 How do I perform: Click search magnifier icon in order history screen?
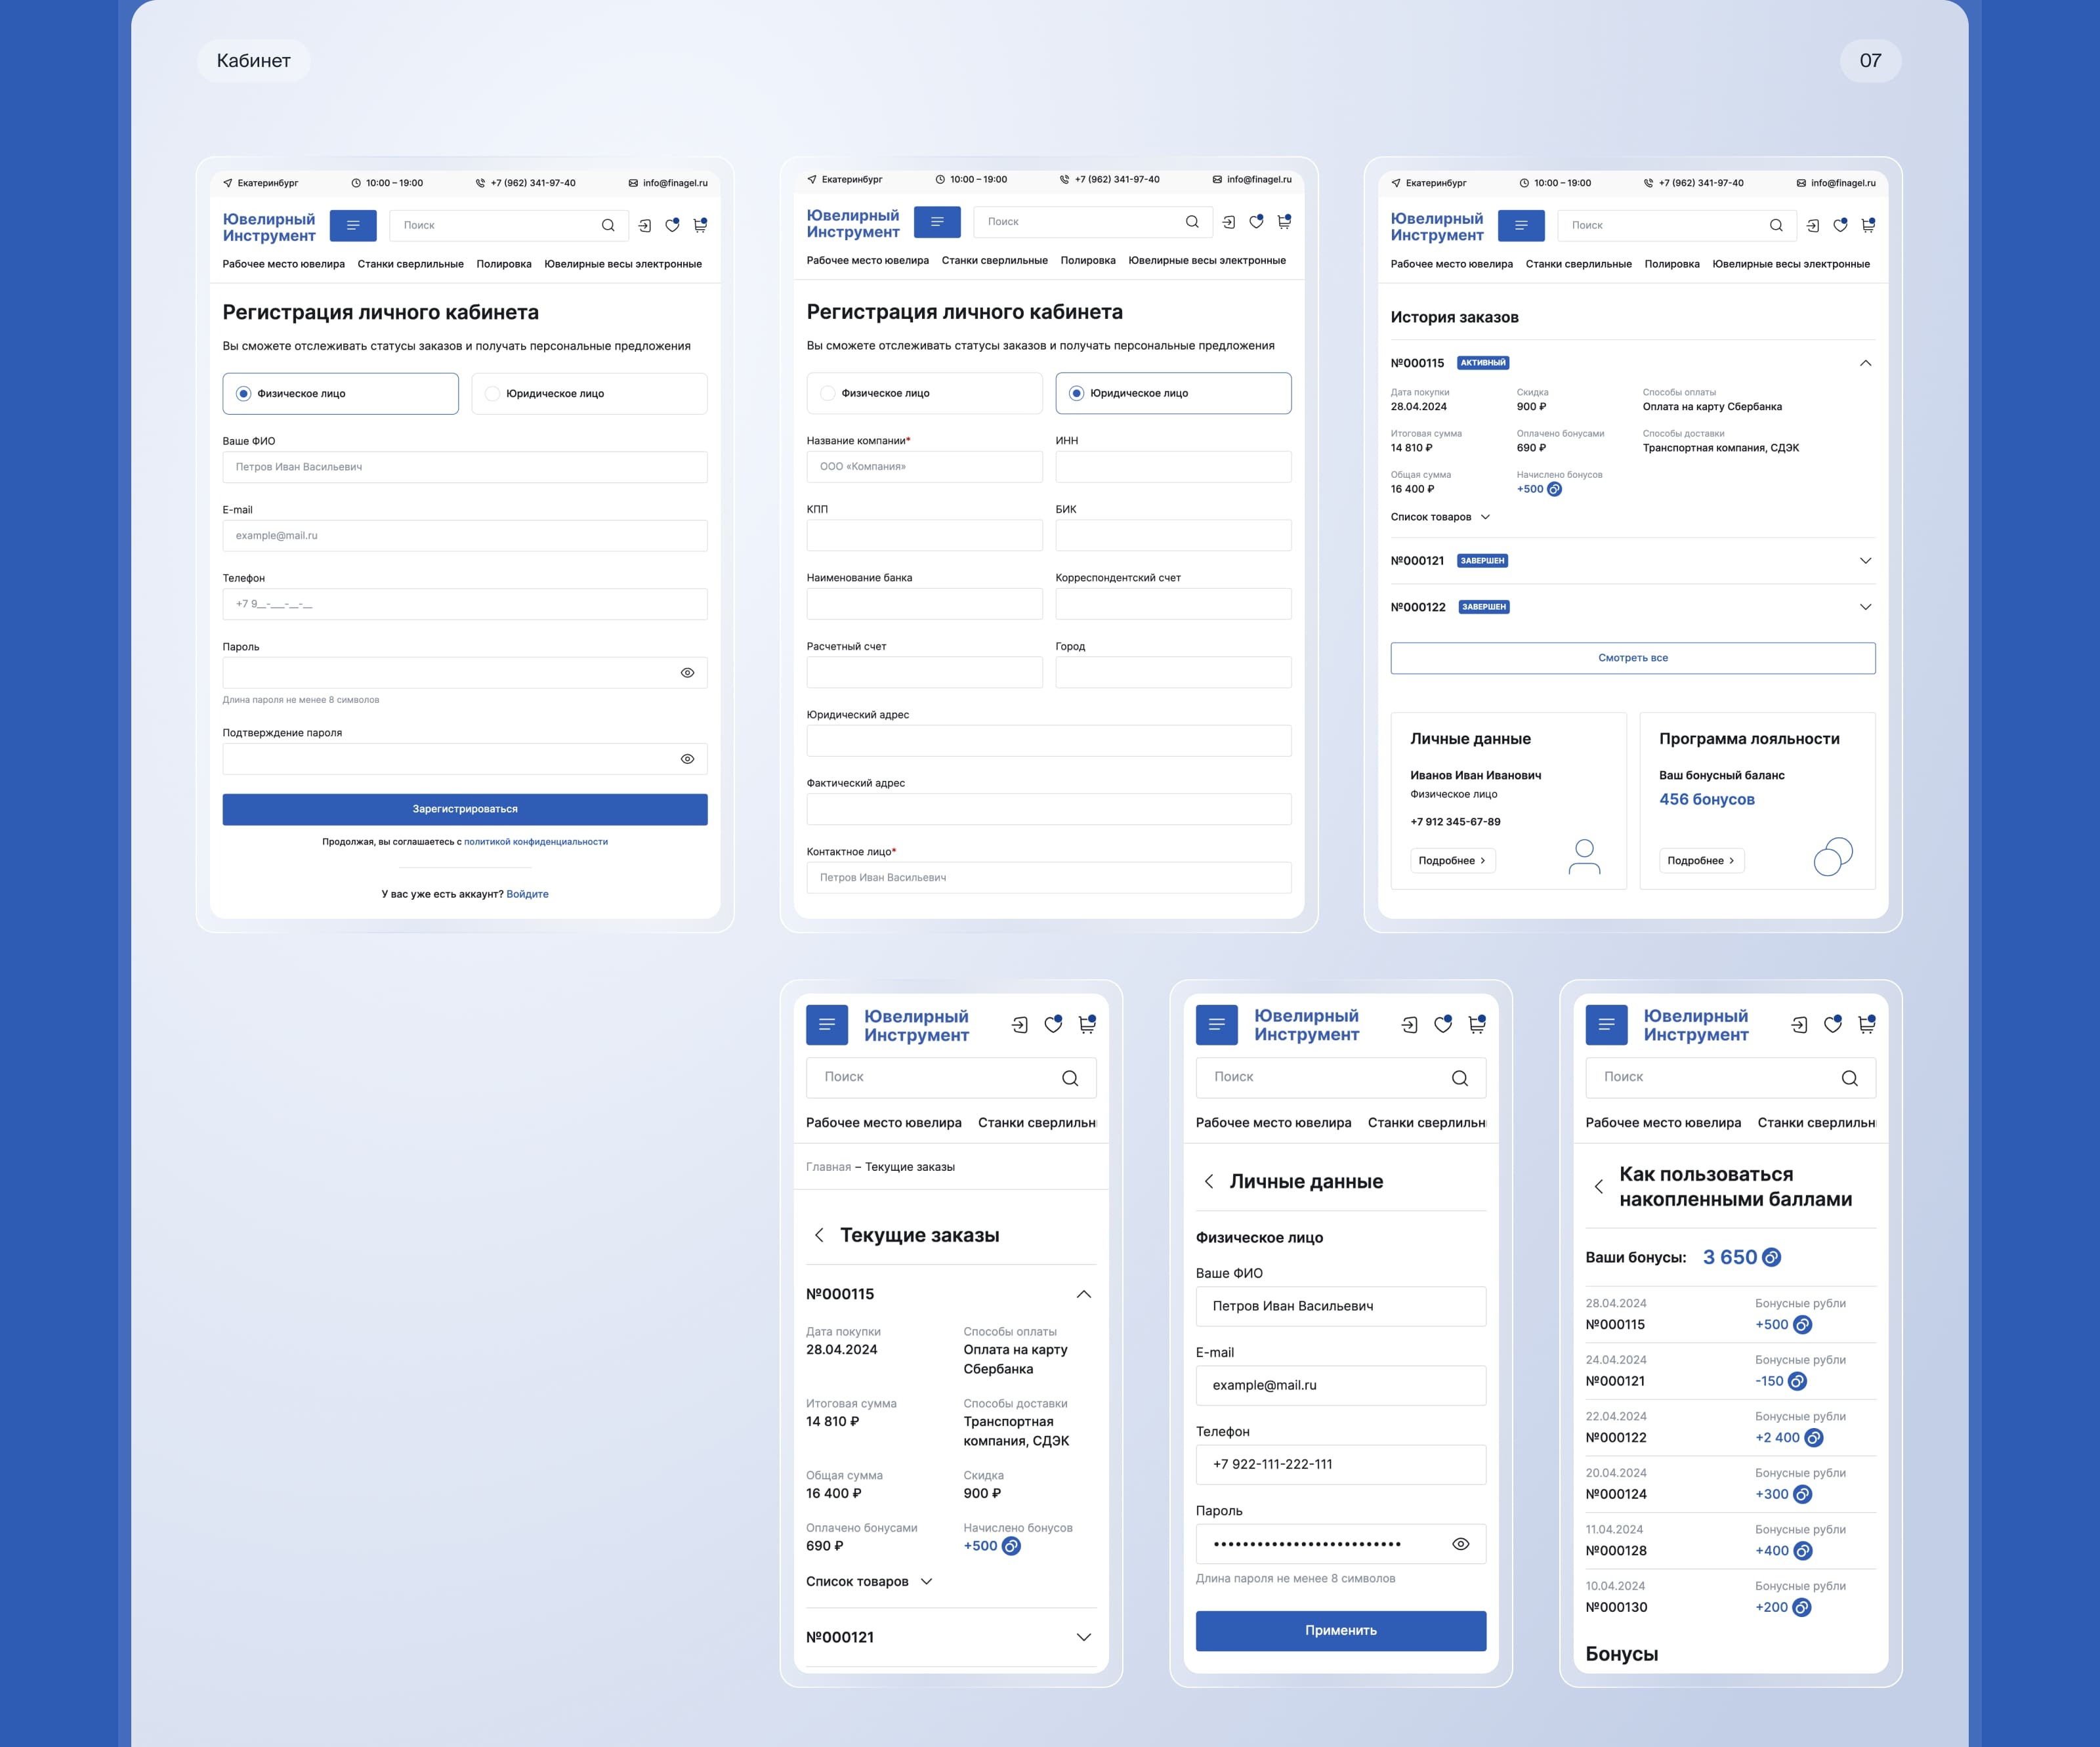(1776, 226)
